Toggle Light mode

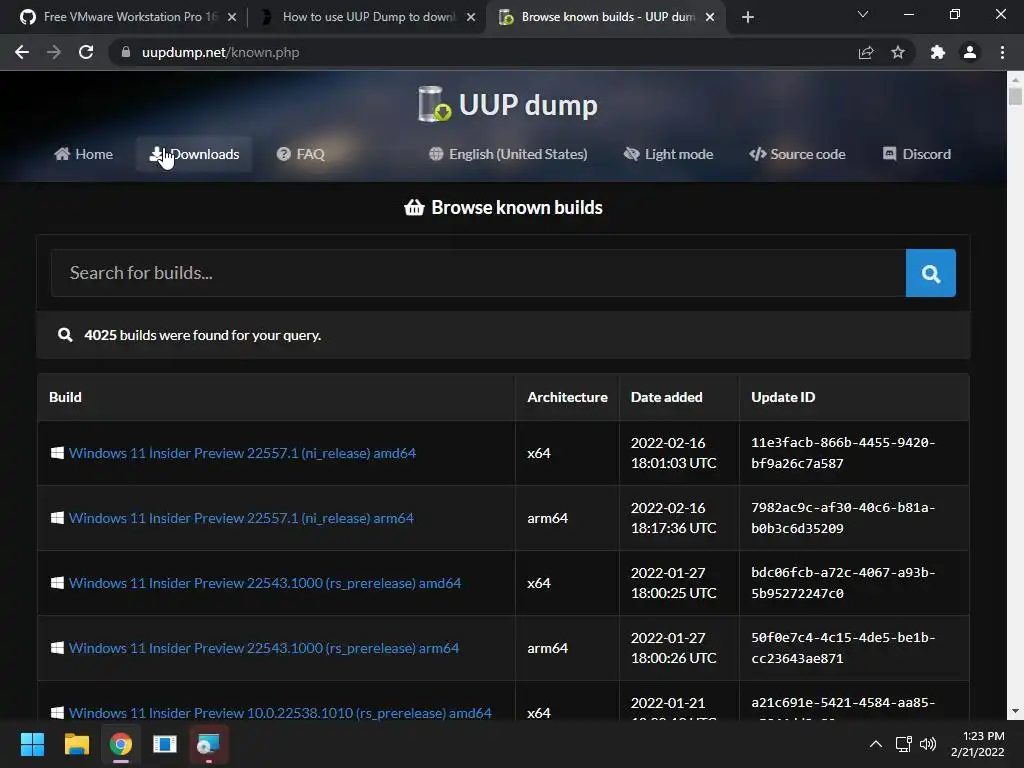669,154
